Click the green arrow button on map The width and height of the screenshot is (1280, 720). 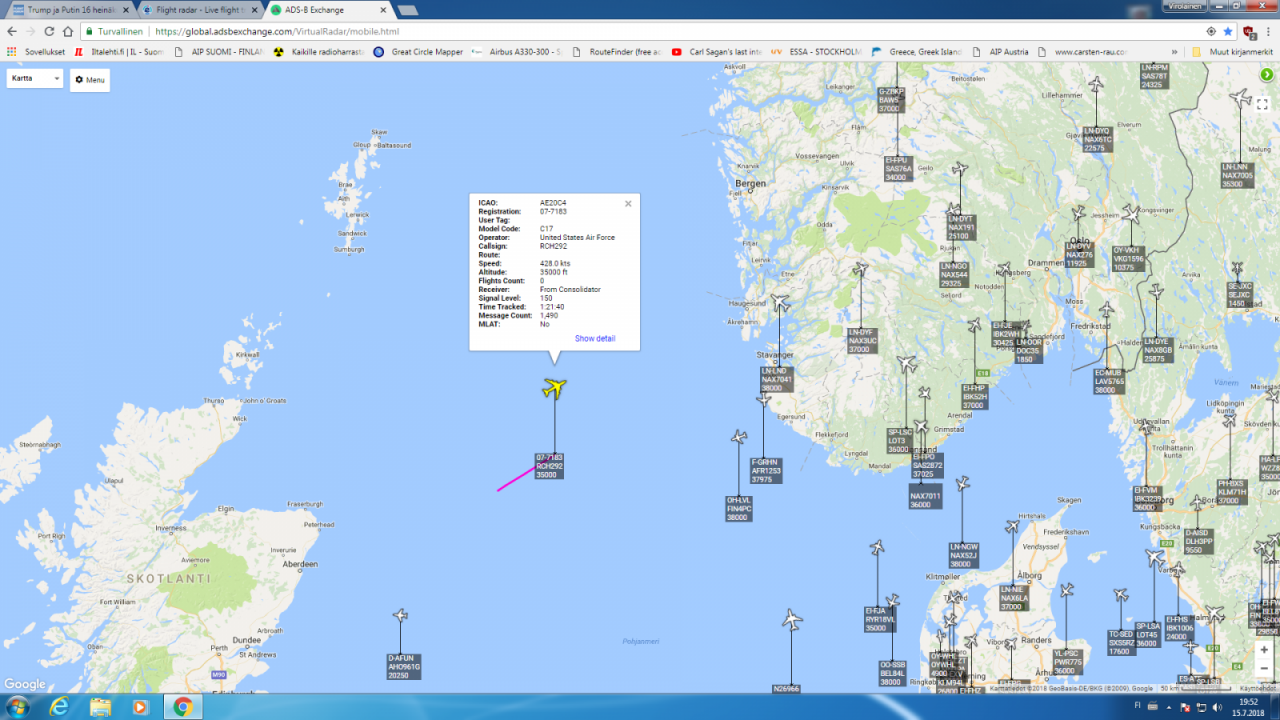pos(1266,74)
